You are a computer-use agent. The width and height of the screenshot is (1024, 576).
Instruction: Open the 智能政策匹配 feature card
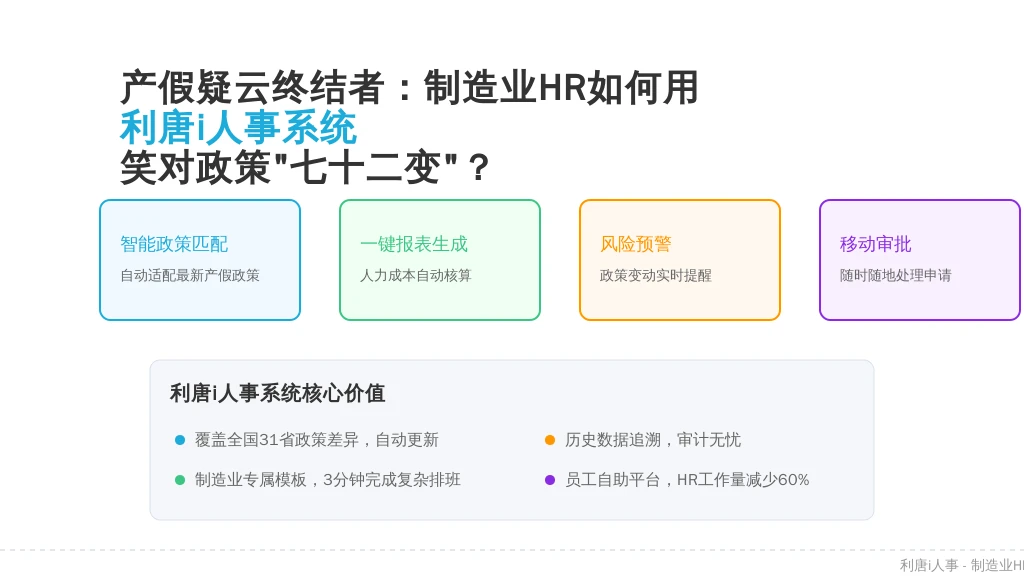[x=200, y=260]
